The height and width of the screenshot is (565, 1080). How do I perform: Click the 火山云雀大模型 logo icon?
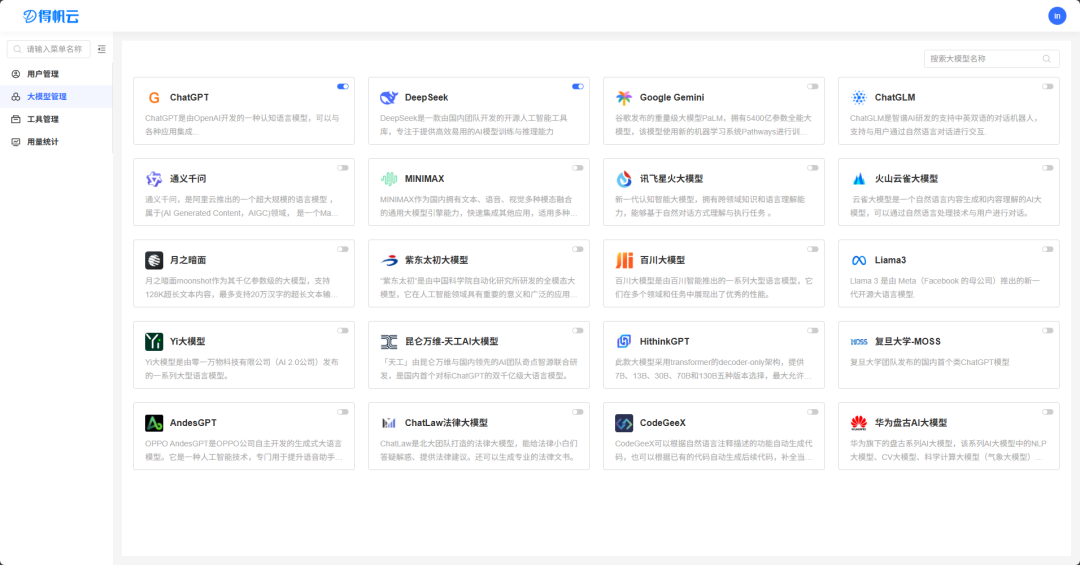click(859, 179)
